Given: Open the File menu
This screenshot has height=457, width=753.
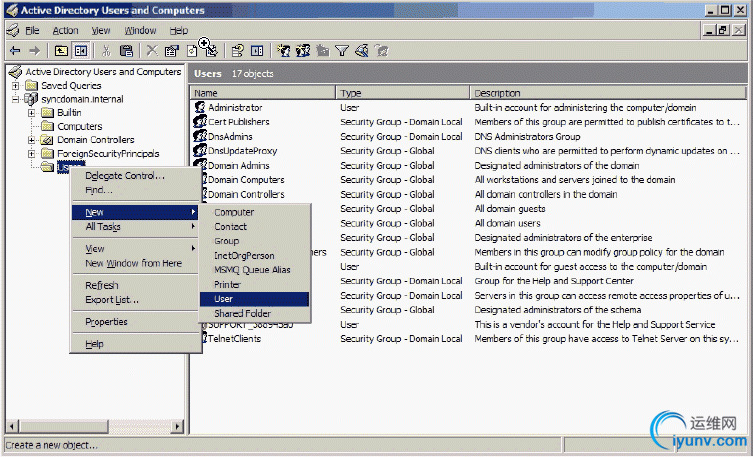Looking at the screenshot, I should [x=32, y=31].
